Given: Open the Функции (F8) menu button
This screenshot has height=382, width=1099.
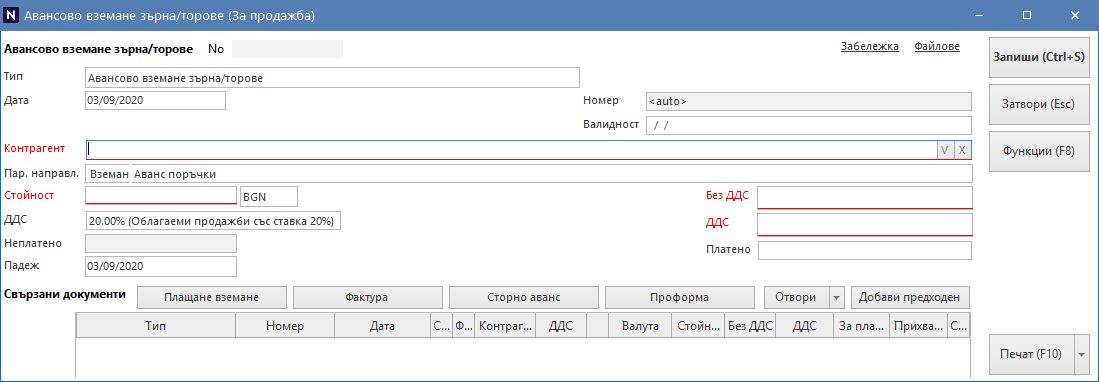Looking at the screenshot, I should 1039,151.
